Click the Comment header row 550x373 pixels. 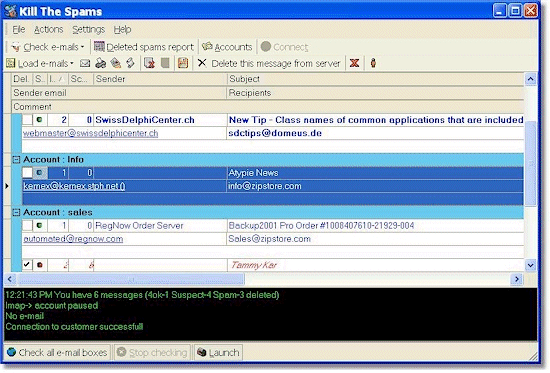tap(268, 107)
